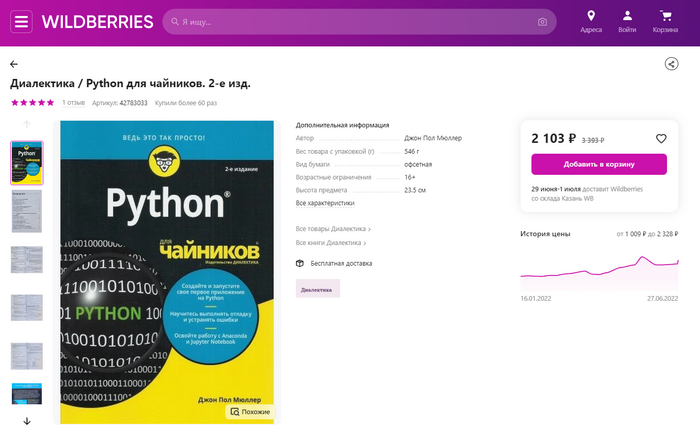
Task: Expand Все характеристики
Action: (325, 203)
